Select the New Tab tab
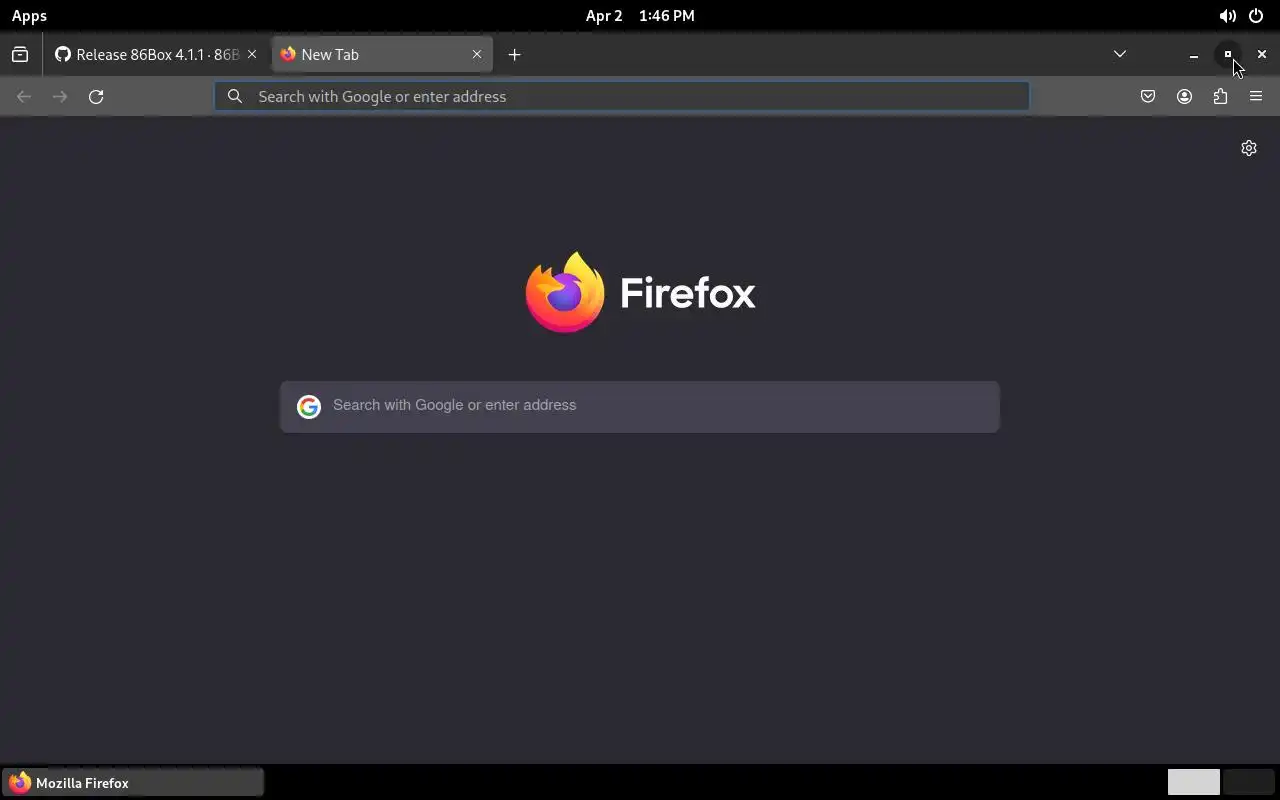 pos(383,55)
